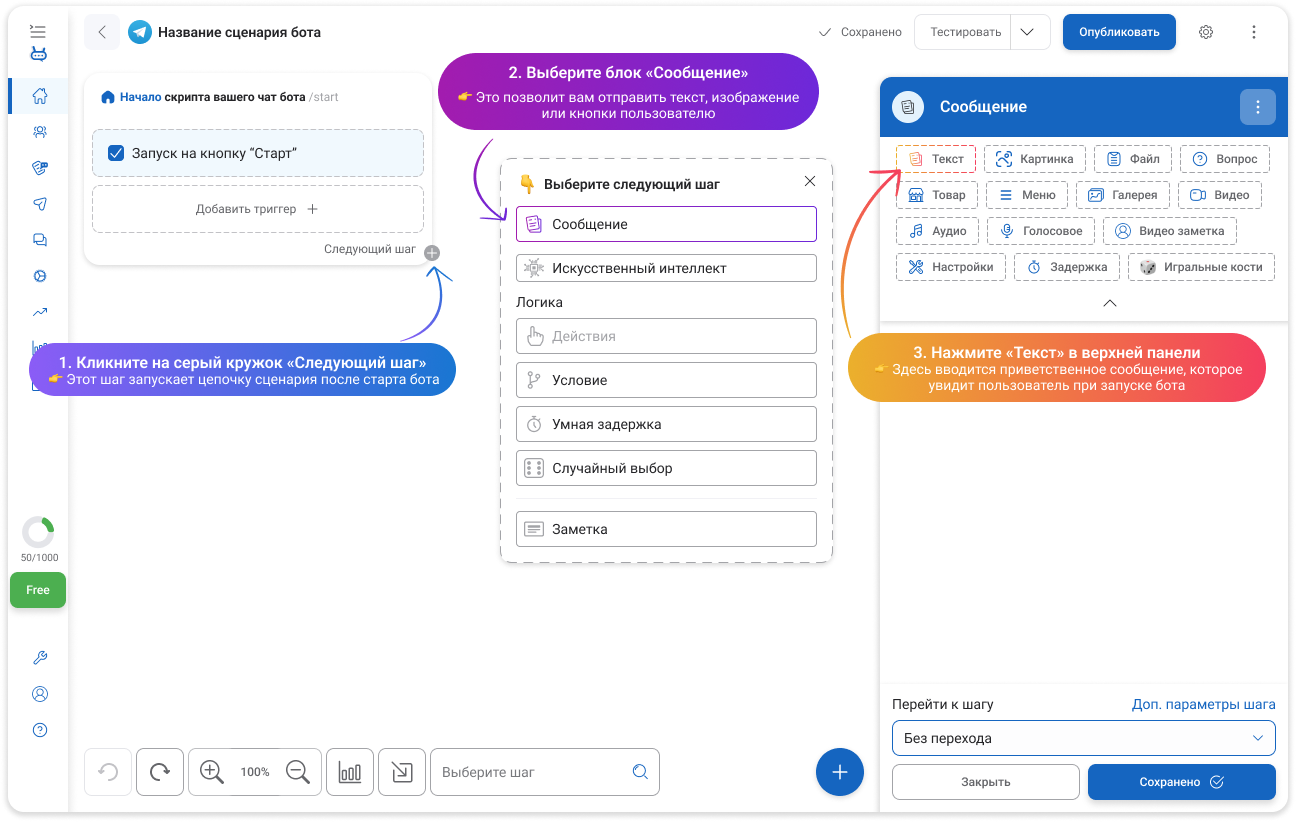Close the «Выберите следующий шаг» popup

(810, 181)
